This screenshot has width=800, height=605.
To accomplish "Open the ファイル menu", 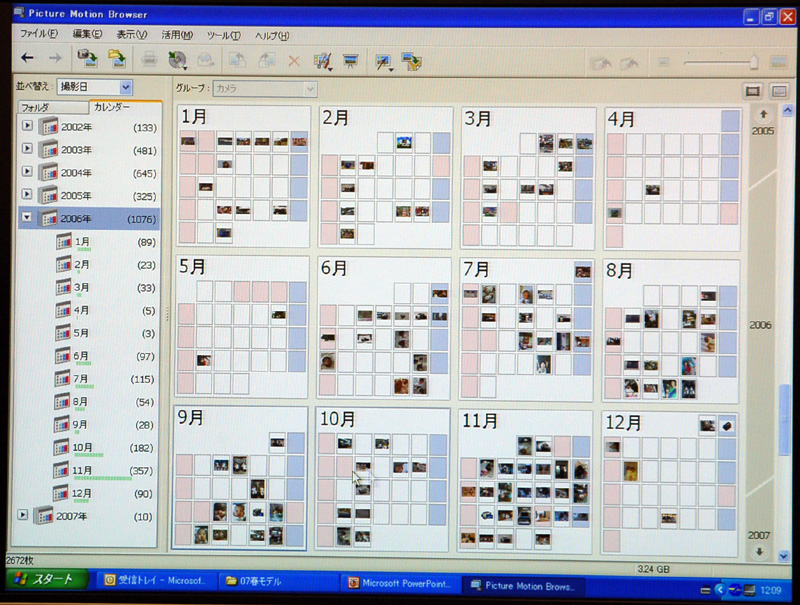I will tap(40, 35).
